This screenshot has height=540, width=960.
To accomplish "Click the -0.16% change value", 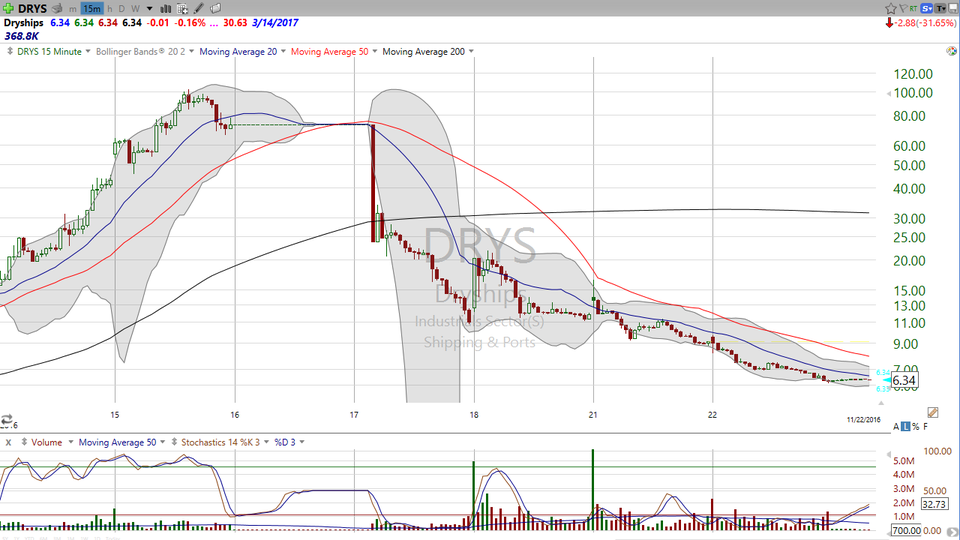I will click(x=190, y=23).
